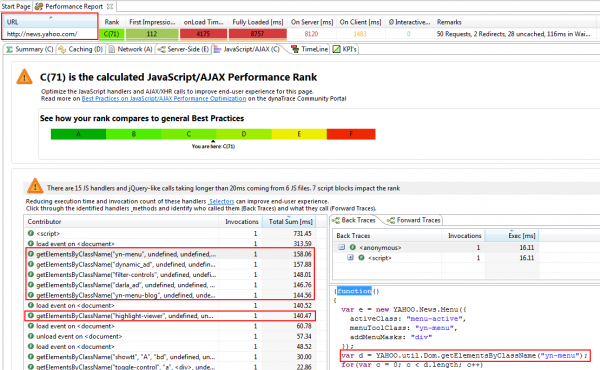The width and height of the screenshot is (600, 370).
Task: Click the getElementsByClassName("yn-menu") code line
Action: pyautogui.click(x=465, y=355)
